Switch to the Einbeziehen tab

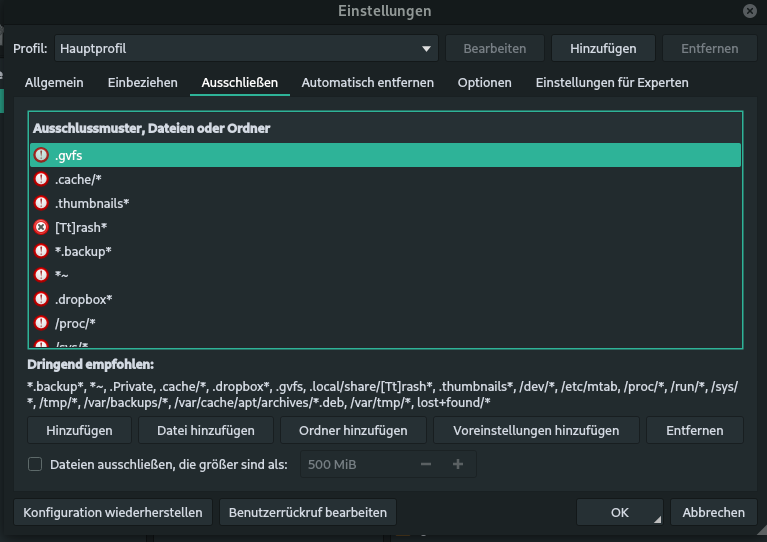point(142,83)
